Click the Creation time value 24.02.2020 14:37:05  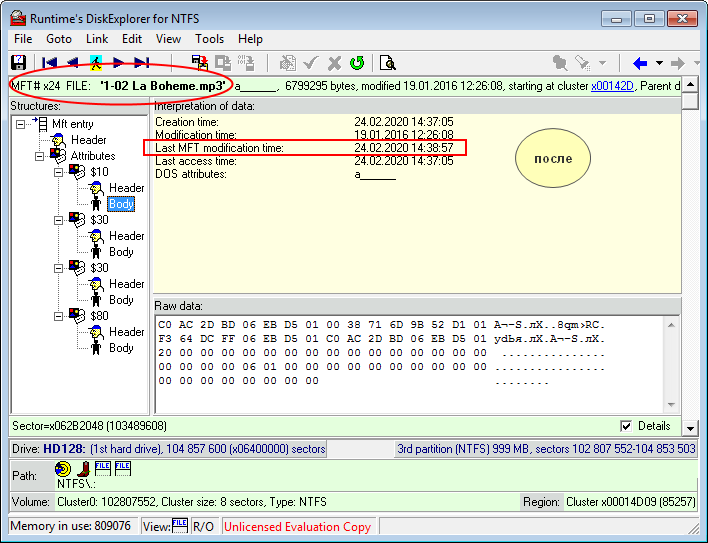click(x=404, y=122)
